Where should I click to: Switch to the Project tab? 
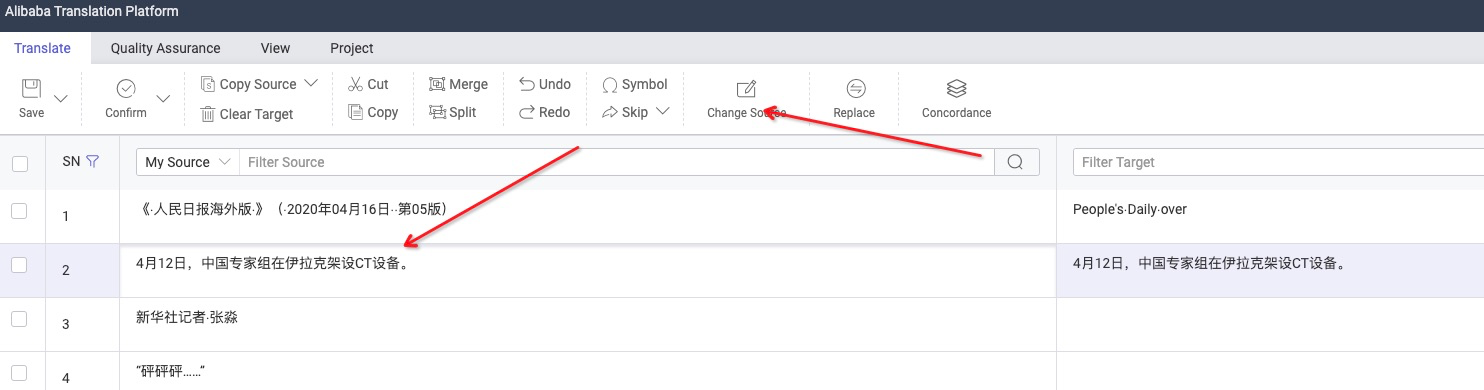(x=352, y=48)
